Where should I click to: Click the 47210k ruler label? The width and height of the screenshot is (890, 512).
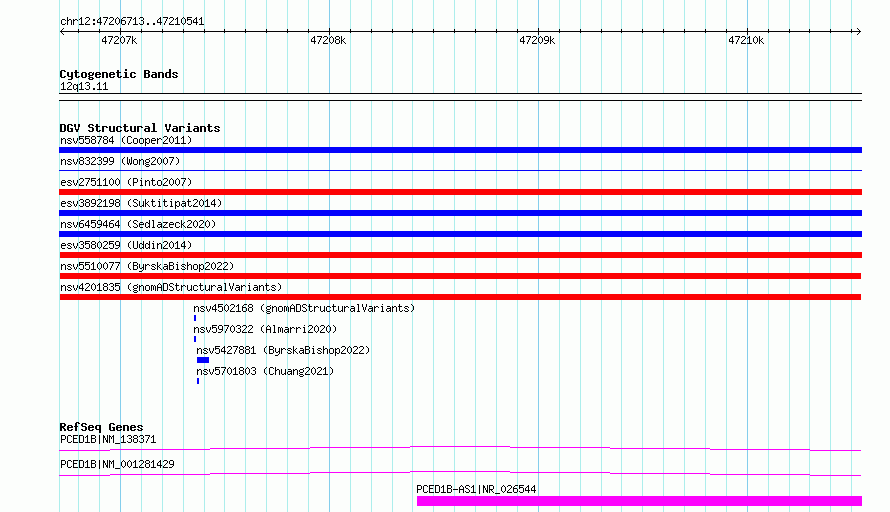(x=746, y=40)
